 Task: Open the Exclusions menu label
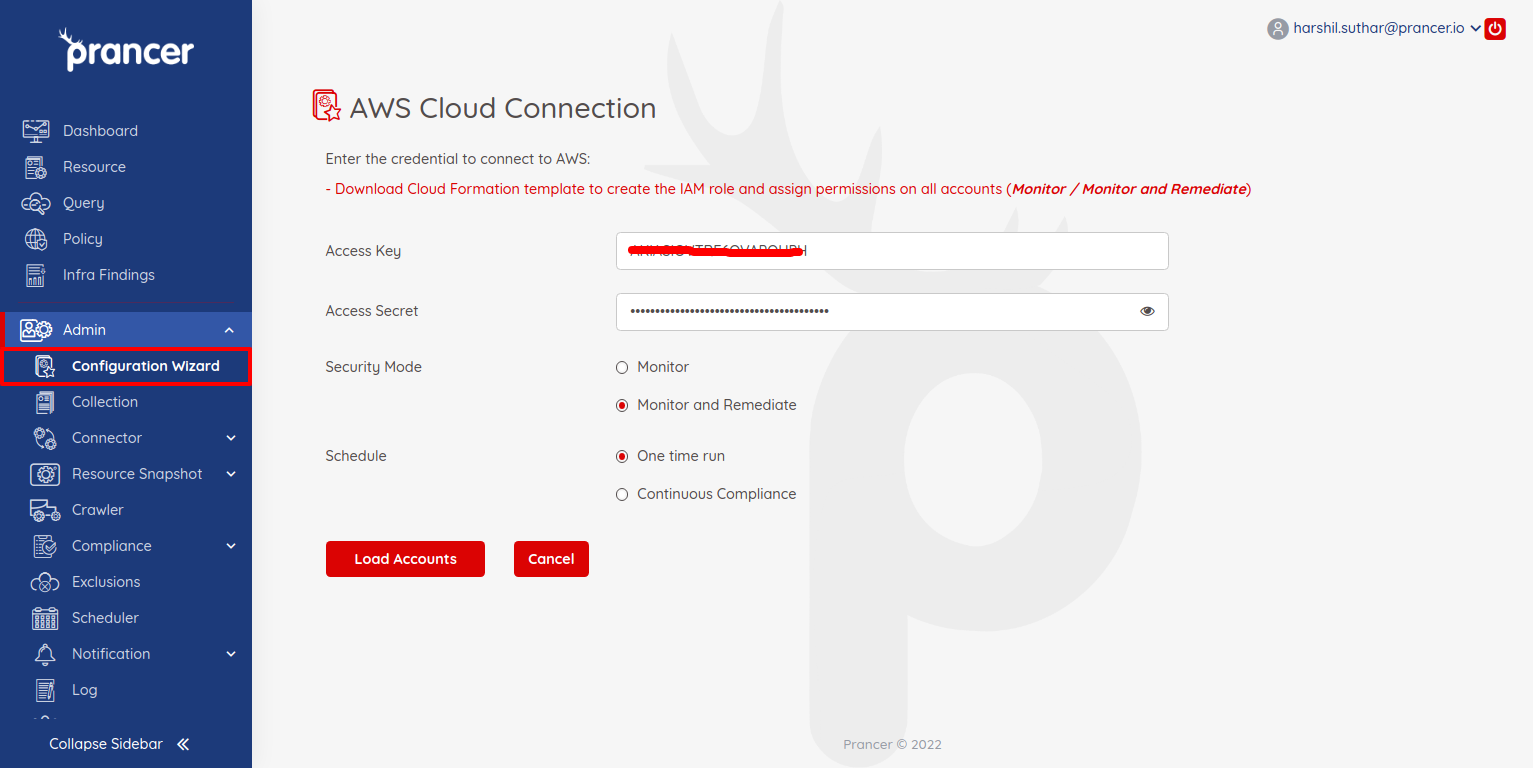tap(106, 582)
